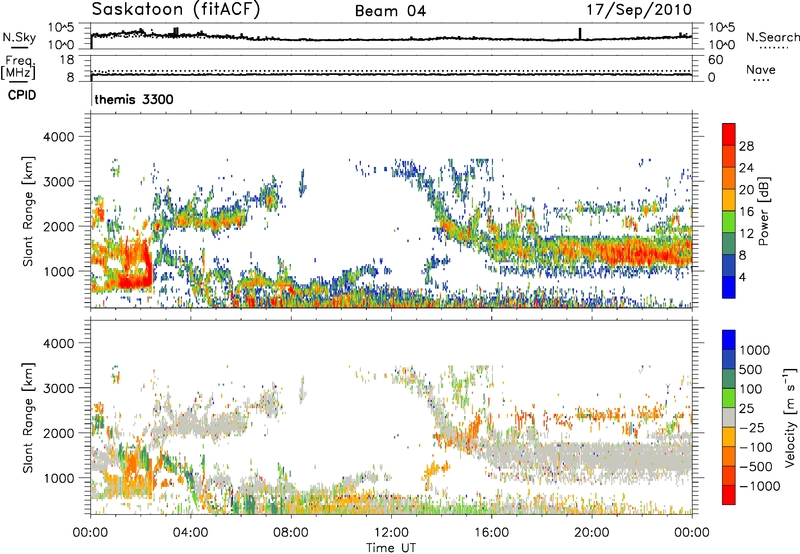The height and width of the screenshot is (554, 800).
Task: Select the 'Beam 04' header label
Action: 390,11
